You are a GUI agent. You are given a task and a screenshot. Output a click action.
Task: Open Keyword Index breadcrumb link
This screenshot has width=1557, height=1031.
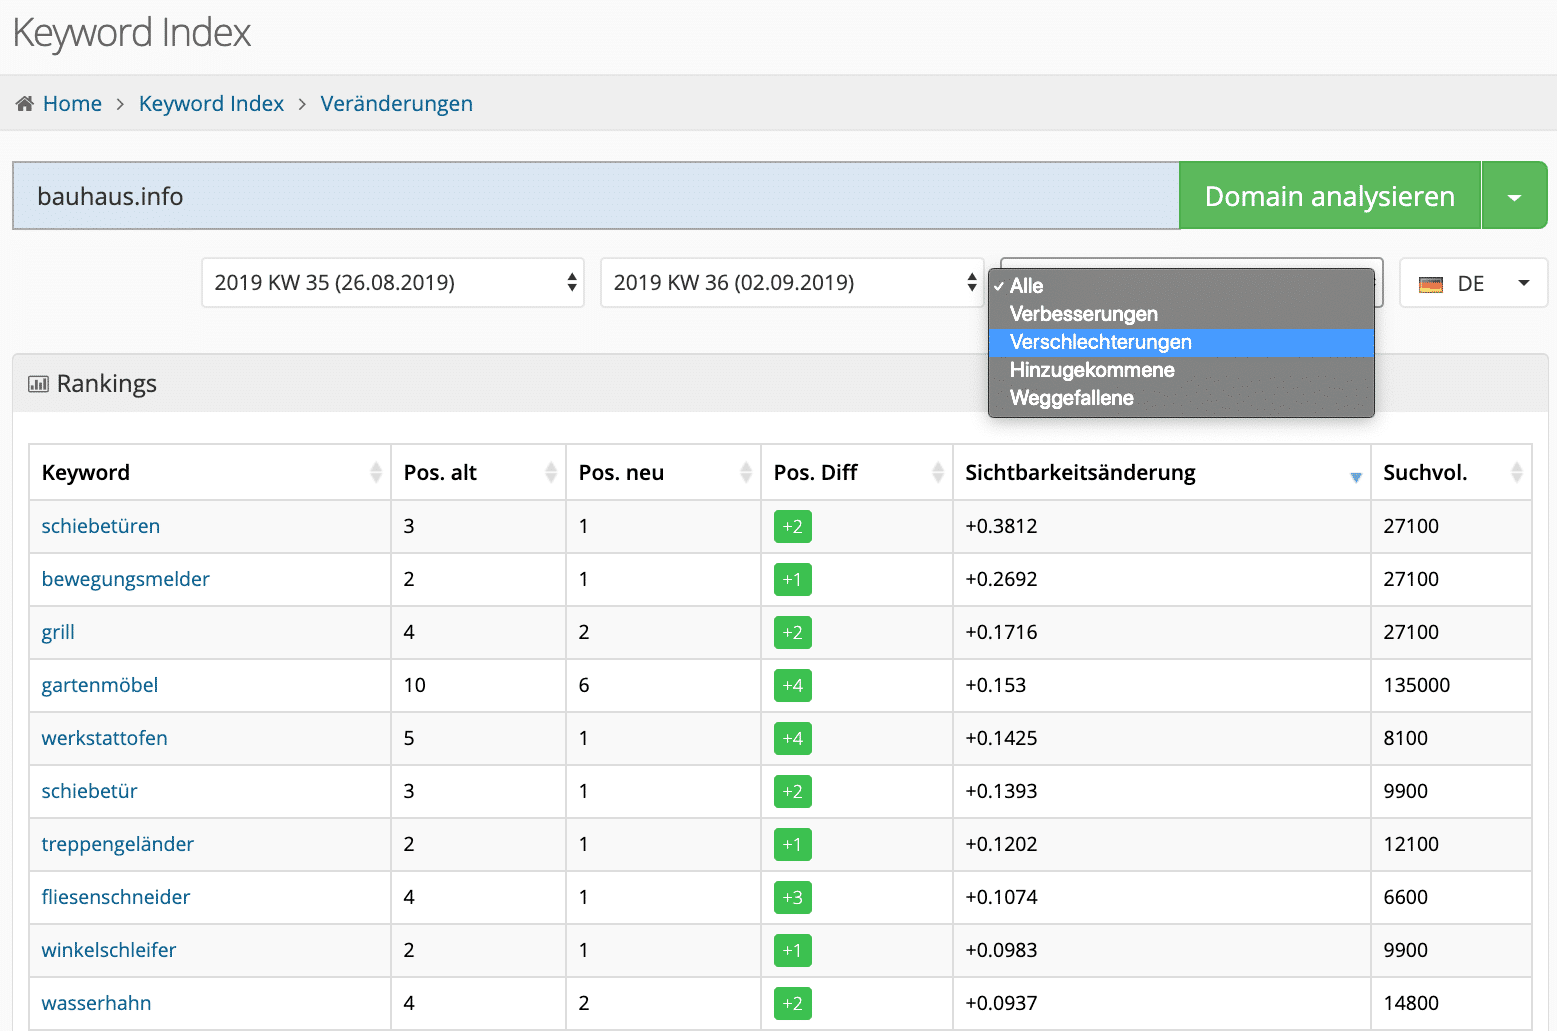(x=211, y=104)
